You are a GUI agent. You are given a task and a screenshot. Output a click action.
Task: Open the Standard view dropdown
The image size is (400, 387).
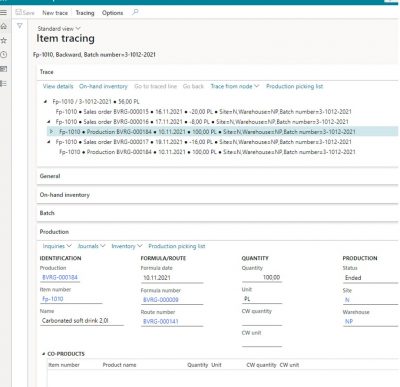pos(59,29)
